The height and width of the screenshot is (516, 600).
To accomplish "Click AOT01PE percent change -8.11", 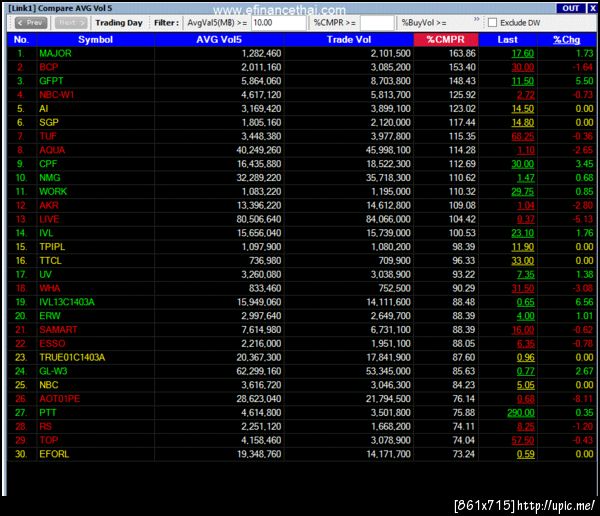I will 583,399.
